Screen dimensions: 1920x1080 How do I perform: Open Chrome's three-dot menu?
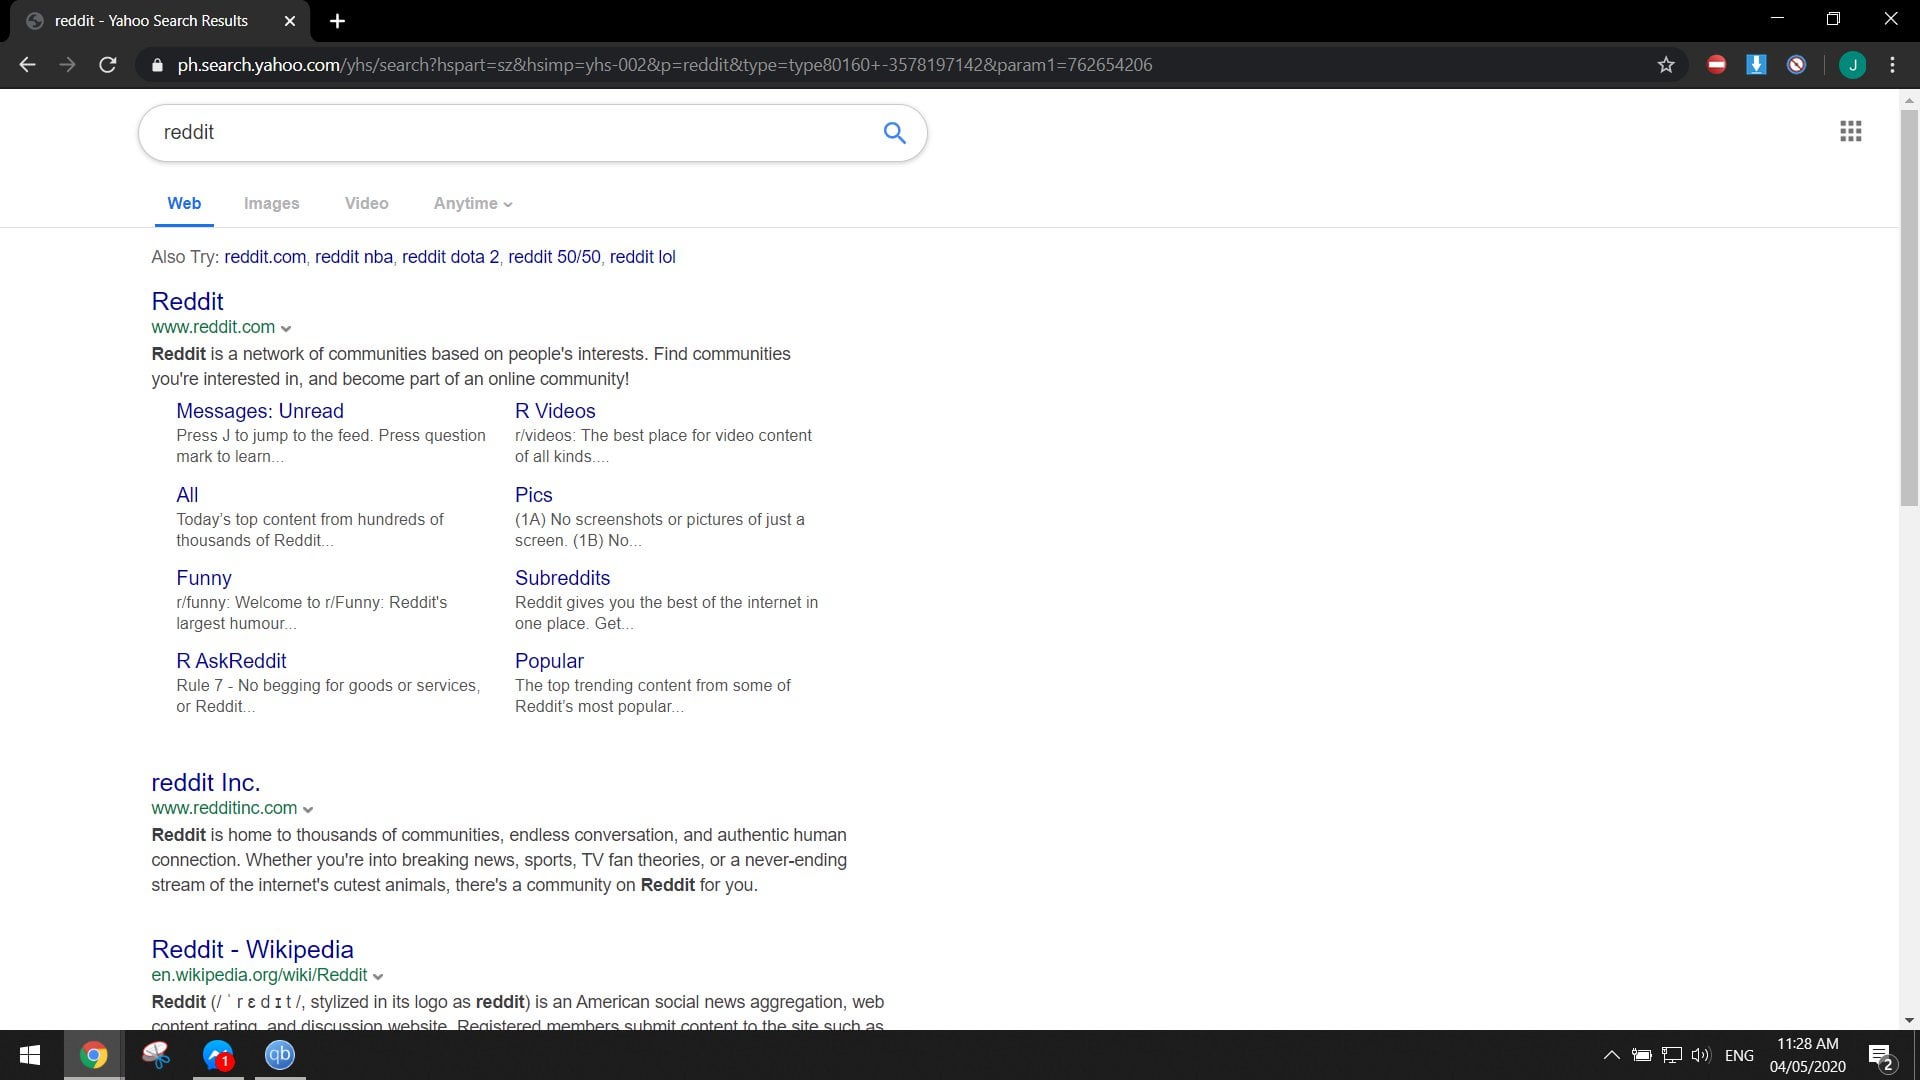point(1892,65)
